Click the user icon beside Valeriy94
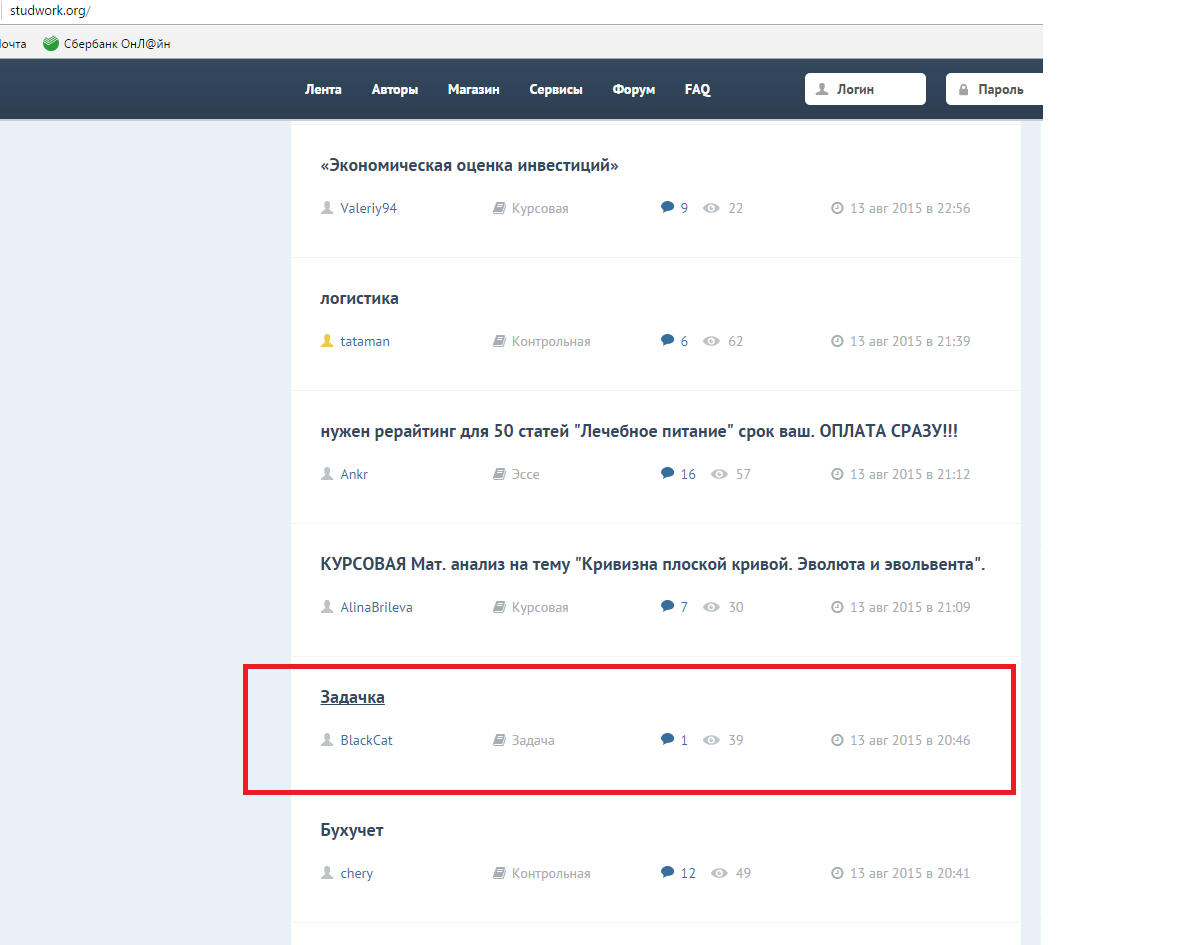This screenshot has height=945, width=1199. click(327, 207)
